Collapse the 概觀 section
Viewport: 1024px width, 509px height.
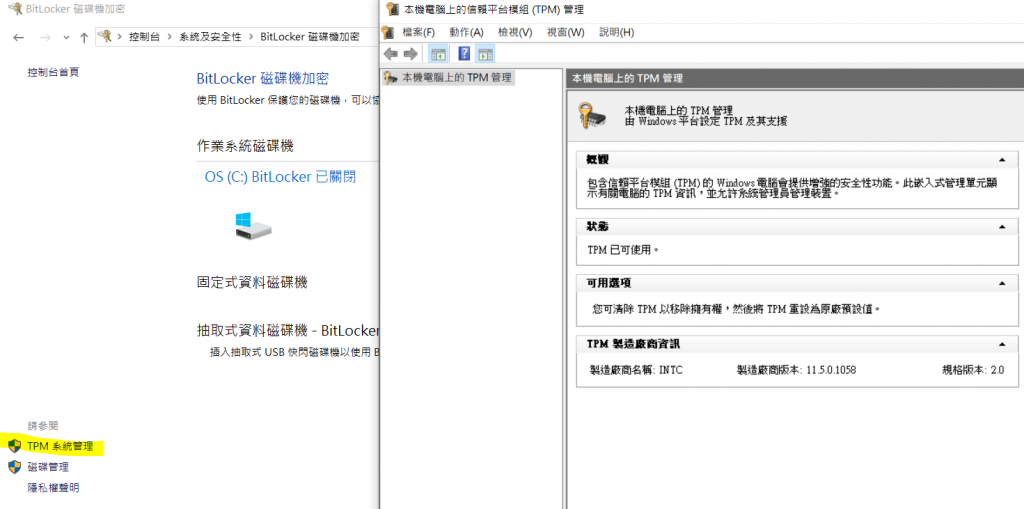1002,160
